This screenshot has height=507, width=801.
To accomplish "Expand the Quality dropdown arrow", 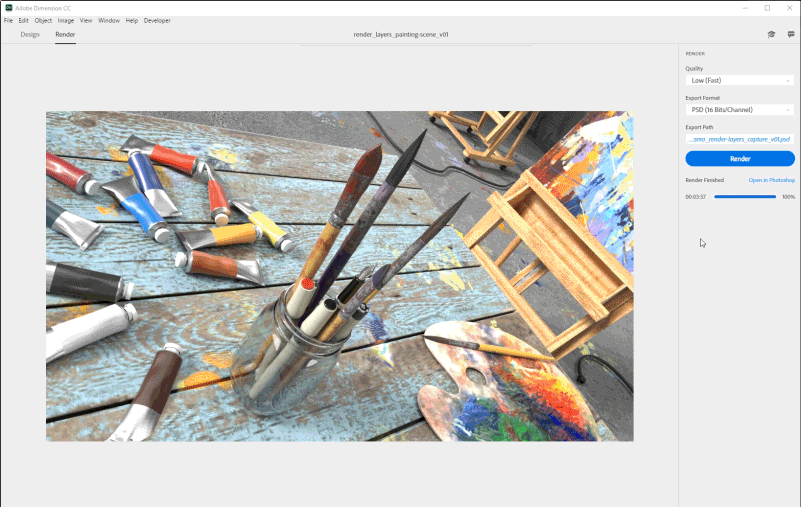I will point(788,81).
